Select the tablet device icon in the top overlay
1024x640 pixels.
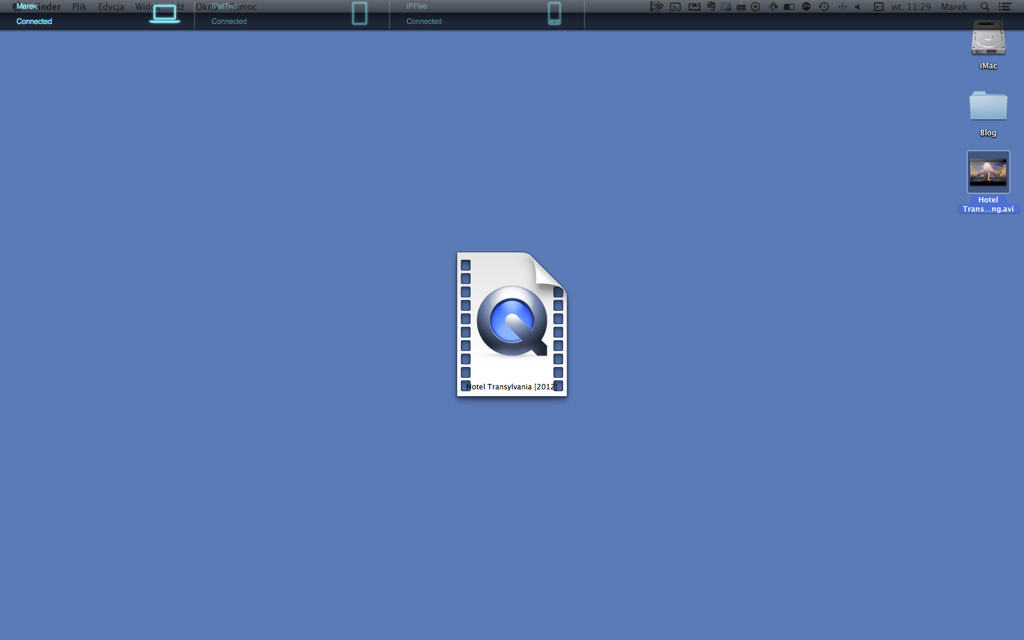(359, 13)
